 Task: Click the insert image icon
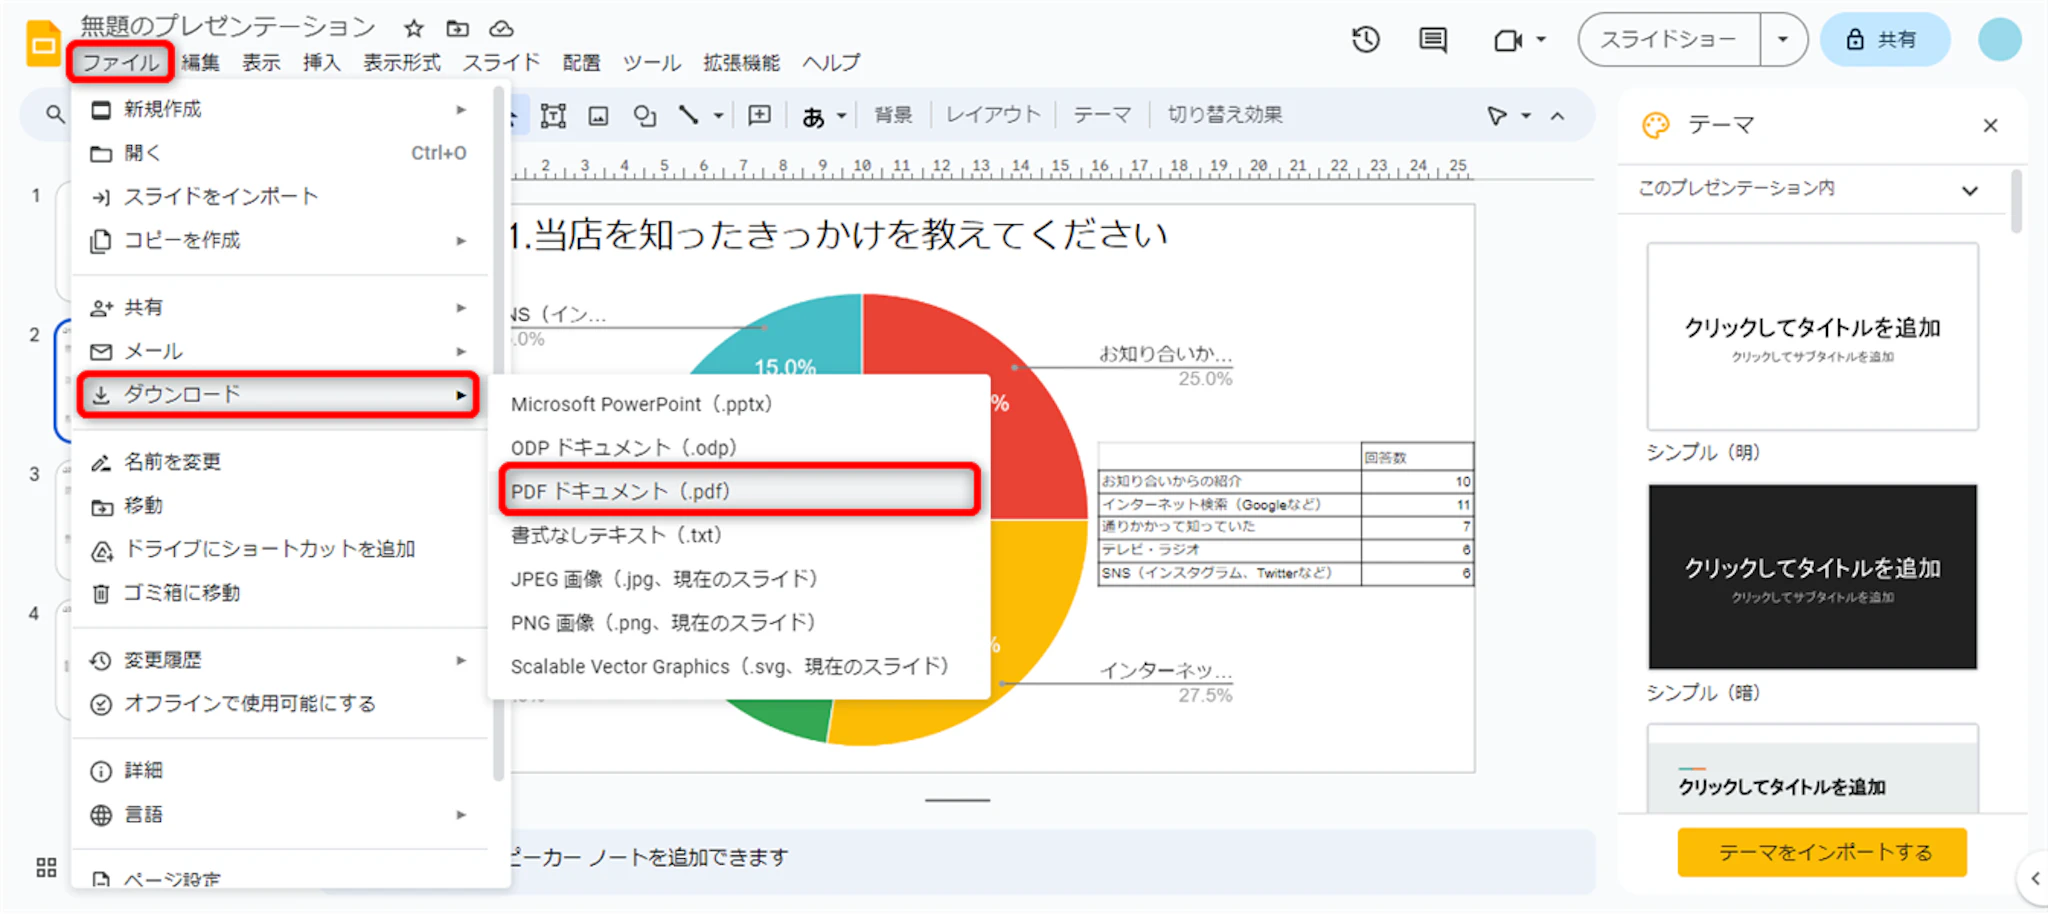598,116
